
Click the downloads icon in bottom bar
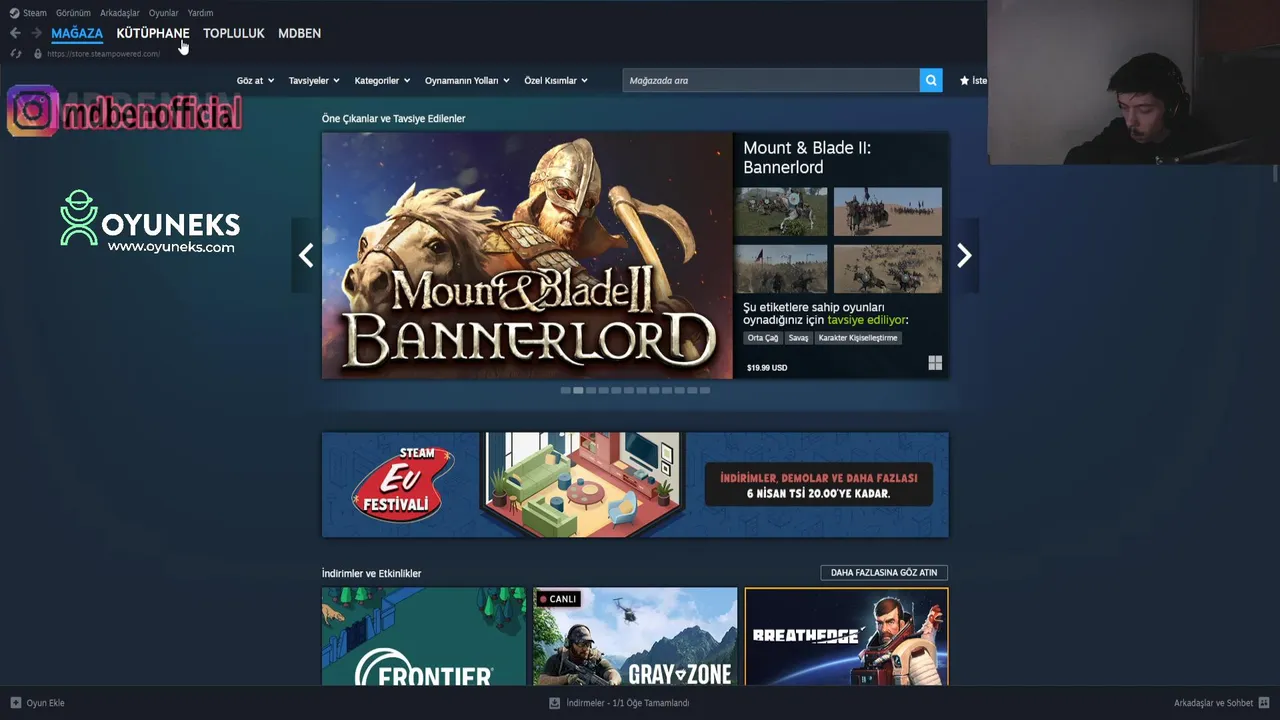[555, 703]
